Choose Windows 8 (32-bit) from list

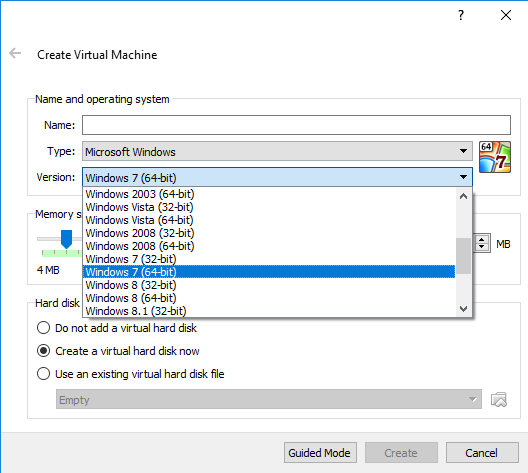click(x=269, y=285)
